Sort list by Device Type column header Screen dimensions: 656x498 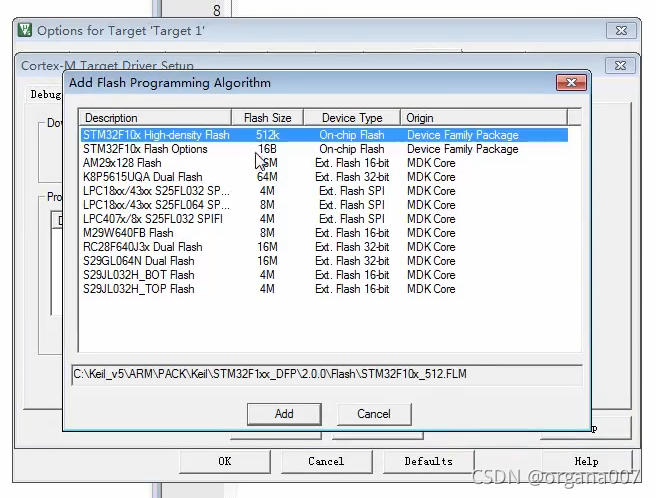pyautogui.click(x=352, y=118)
